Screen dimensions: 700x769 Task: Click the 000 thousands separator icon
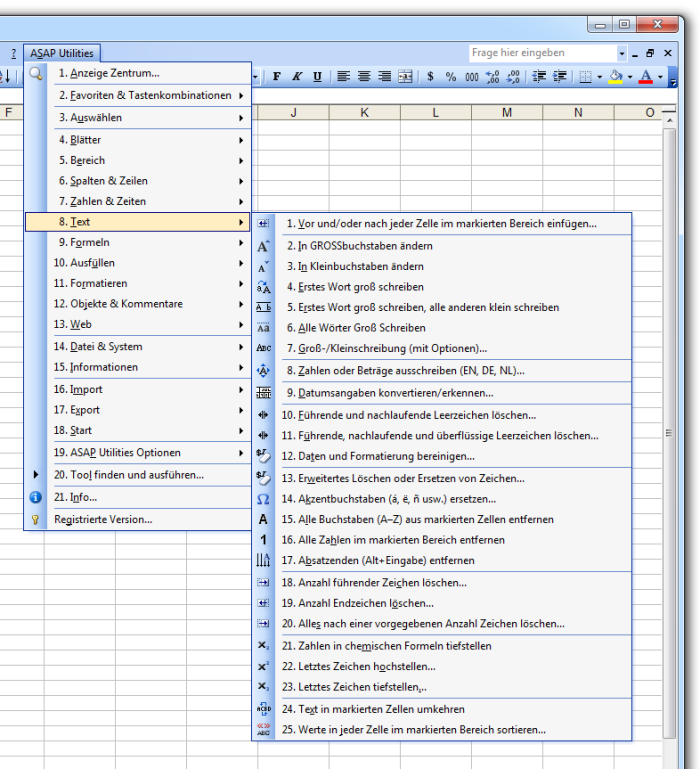472,76
